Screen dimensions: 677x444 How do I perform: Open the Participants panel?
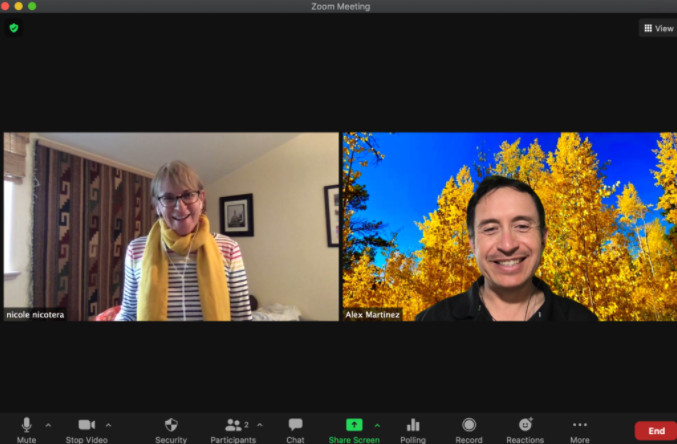[233, 430]
